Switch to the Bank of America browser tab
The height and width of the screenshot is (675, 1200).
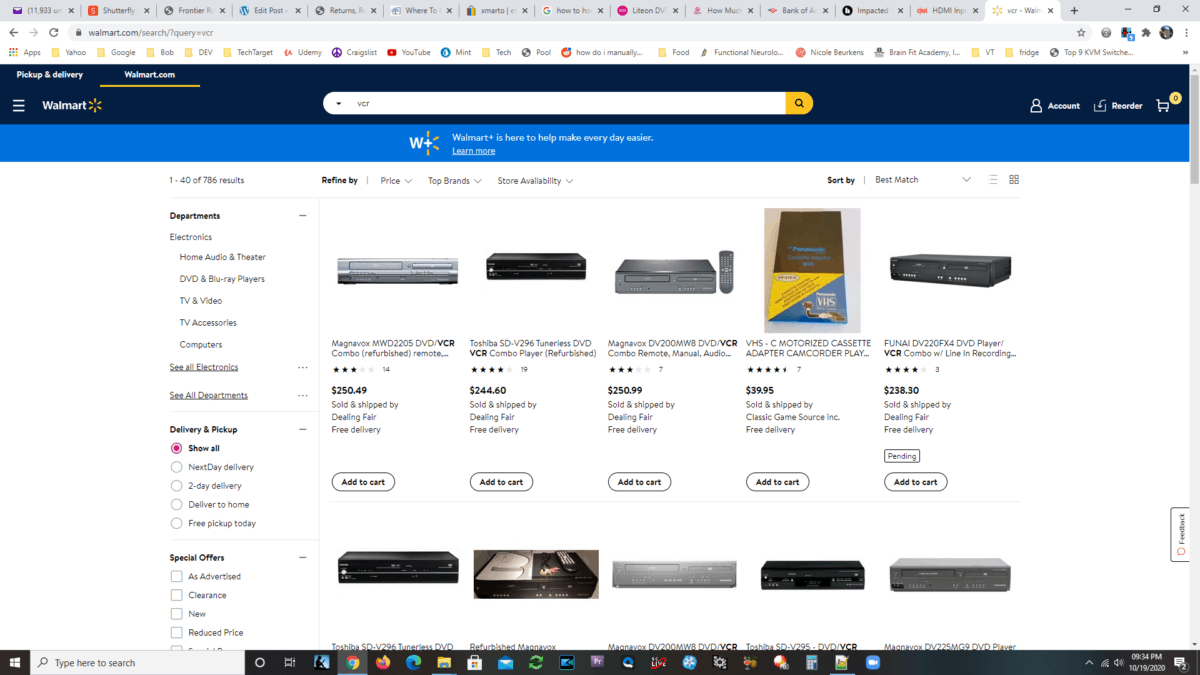796,11
